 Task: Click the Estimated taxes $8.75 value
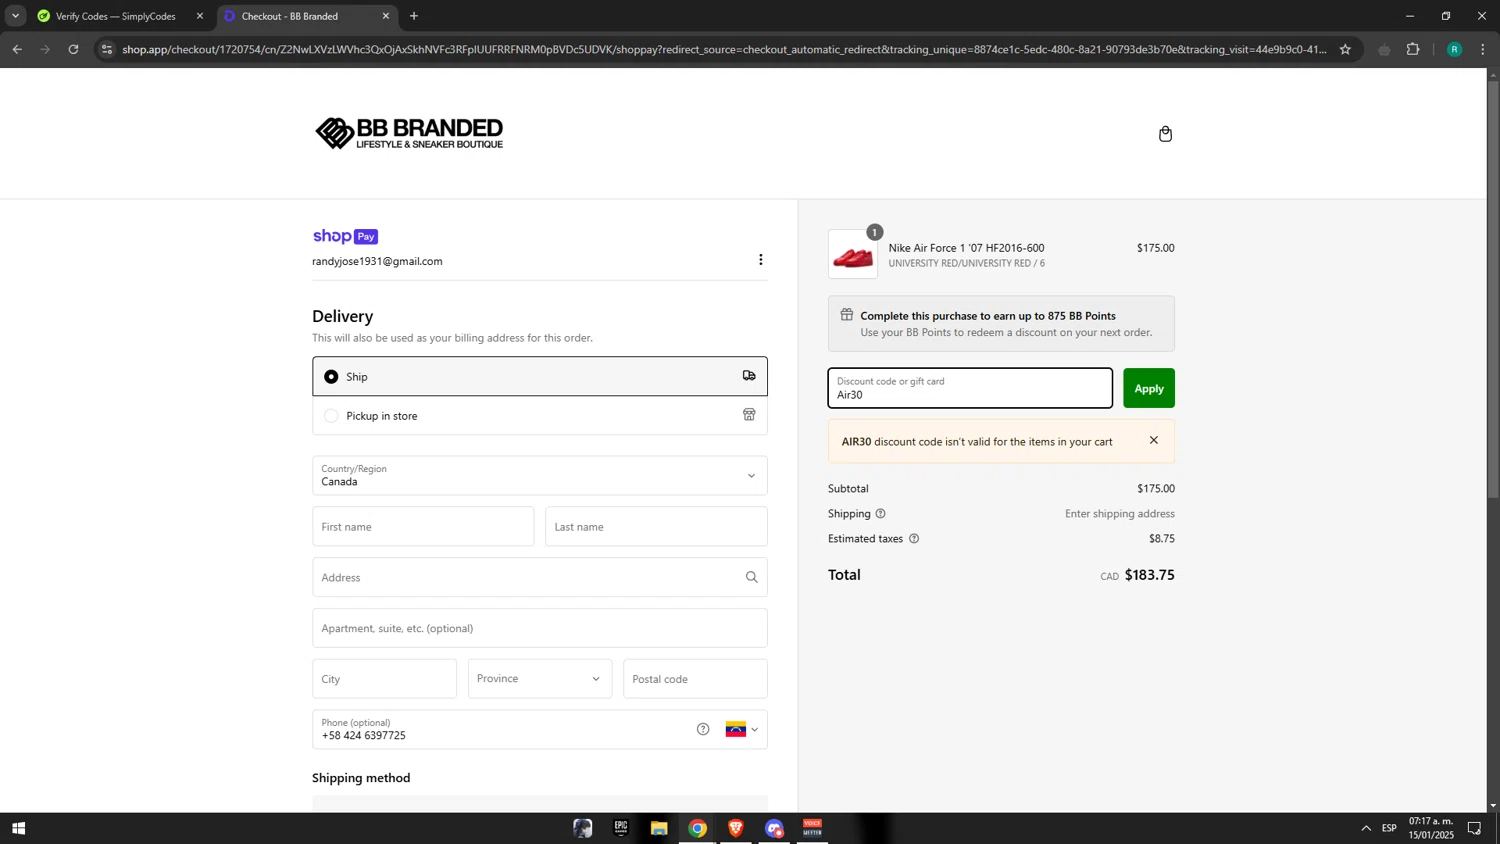[x=1161, y=539]
